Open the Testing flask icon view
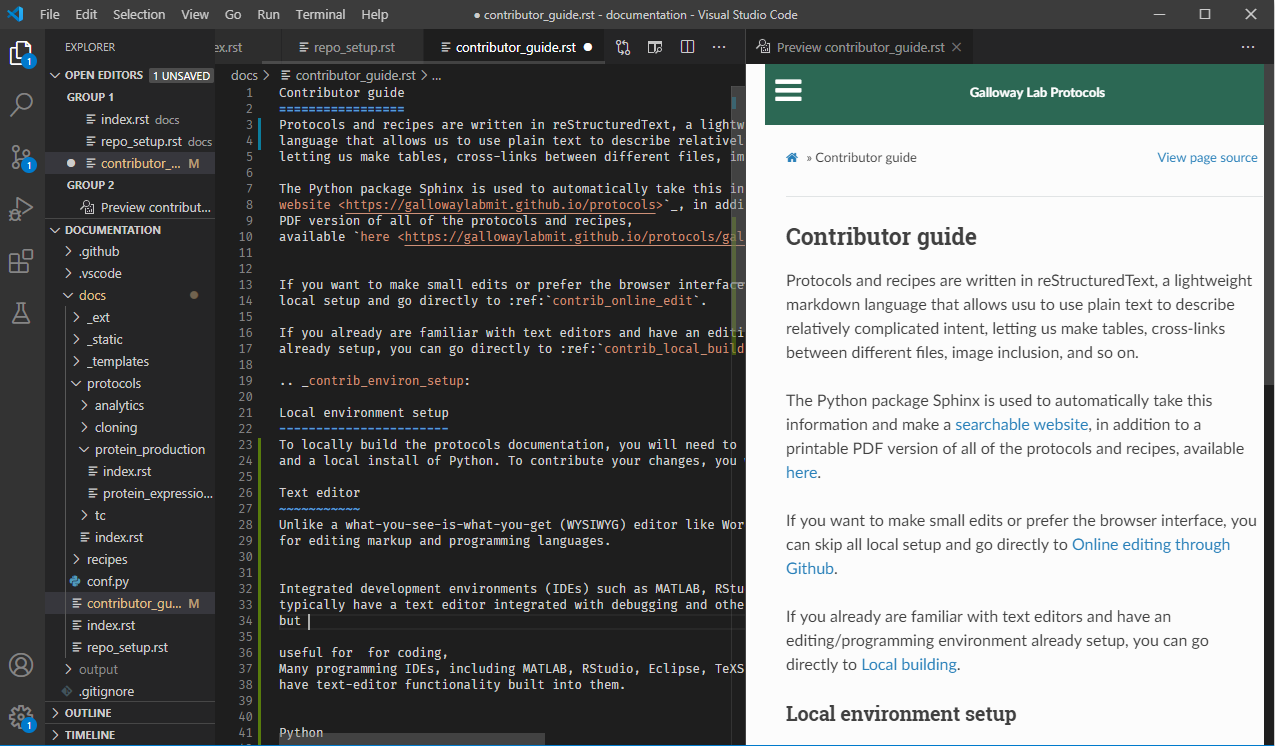 [x=21, y=314]
